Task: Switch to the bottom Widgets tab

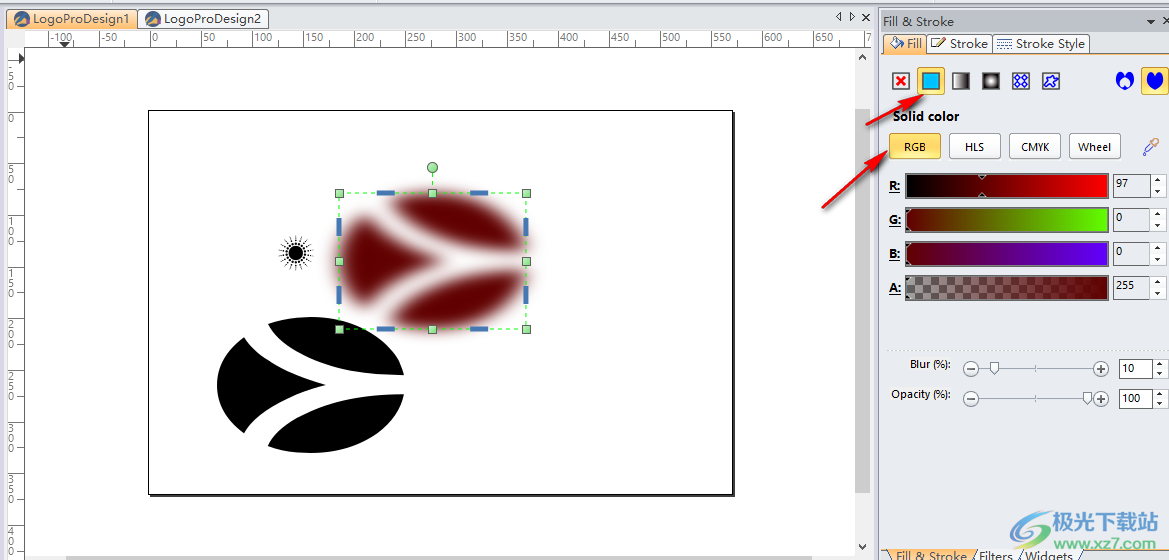Action: pyautogui.click(x=1050, y=556)
